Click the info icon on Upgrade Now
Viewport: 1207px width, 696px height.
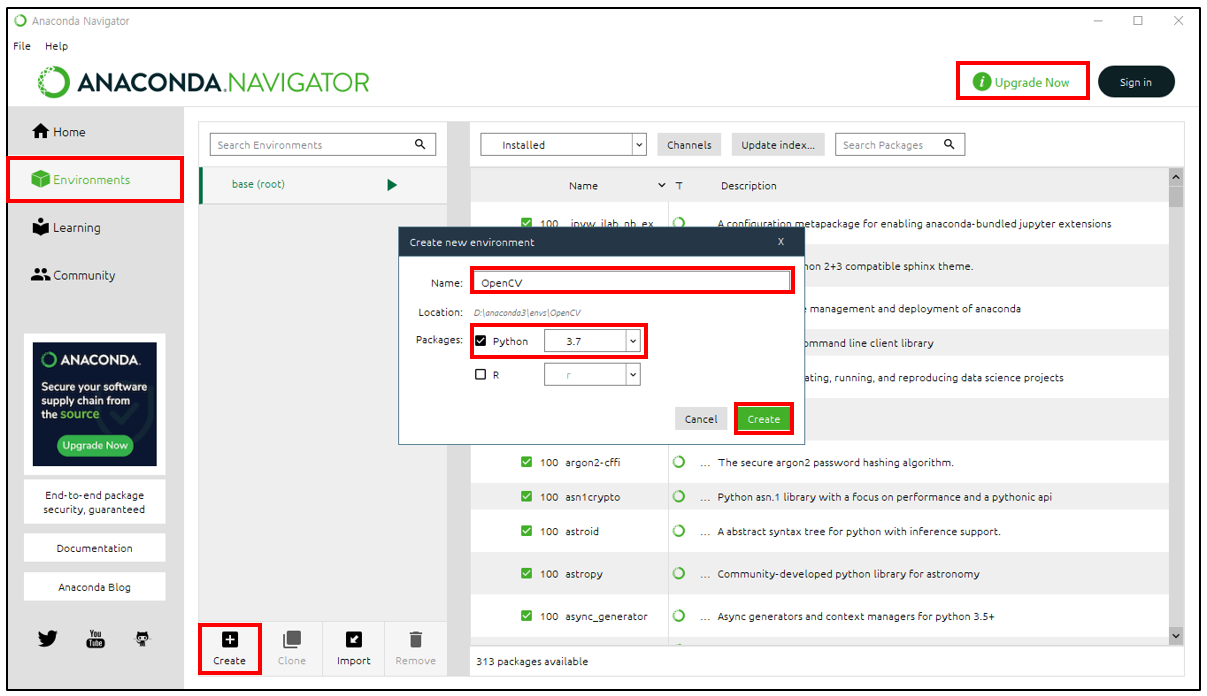click(x=982, y=82)
